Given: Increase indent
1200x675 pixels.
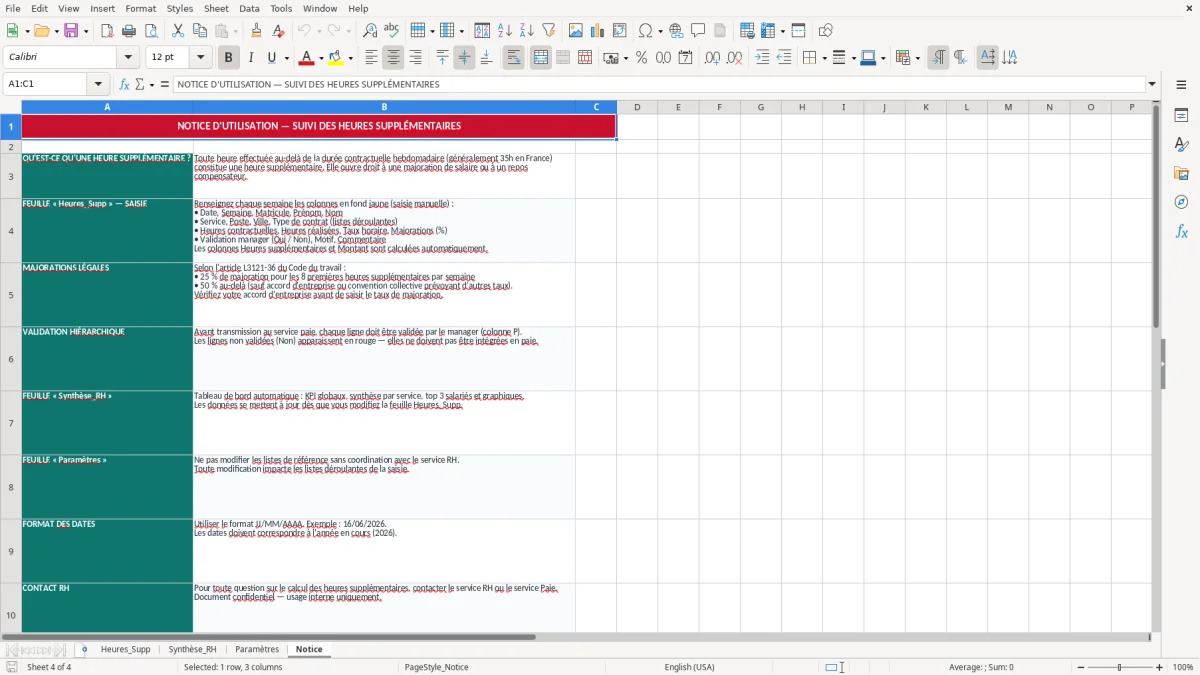Looking at the screenshot, I should coord(762,58).
